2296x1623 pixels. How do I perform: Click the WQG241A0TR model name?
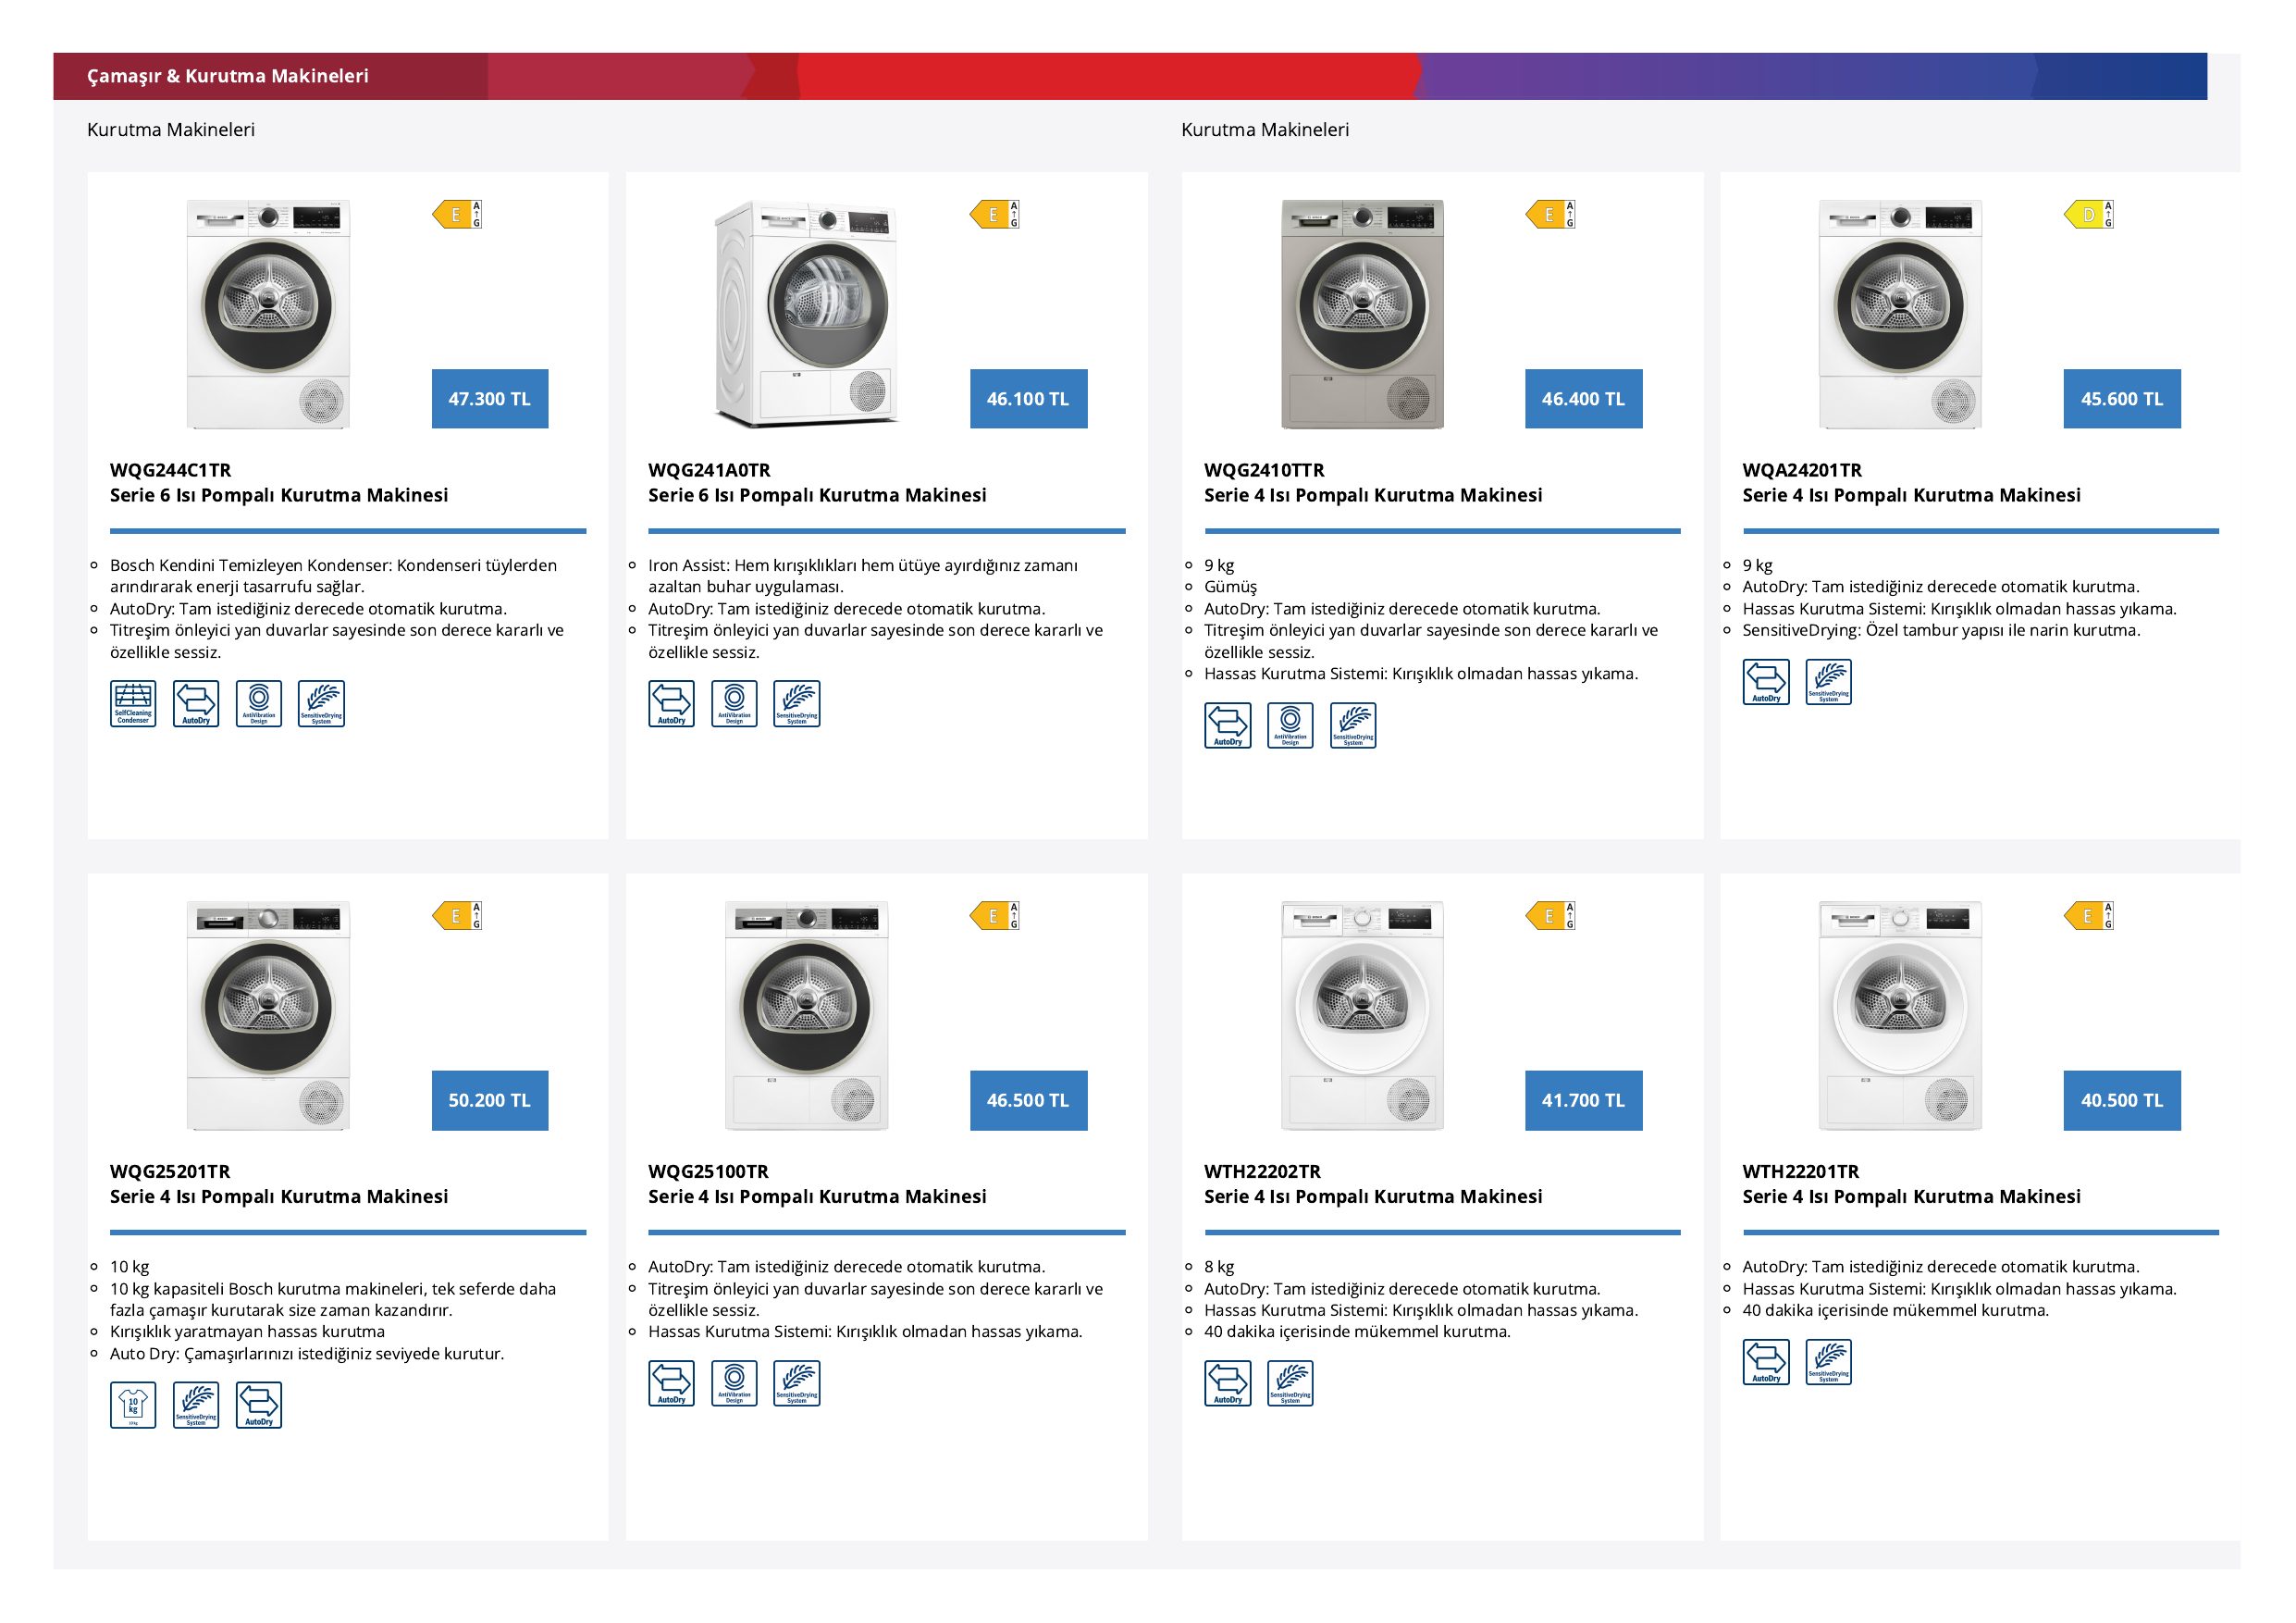(709, 470)
